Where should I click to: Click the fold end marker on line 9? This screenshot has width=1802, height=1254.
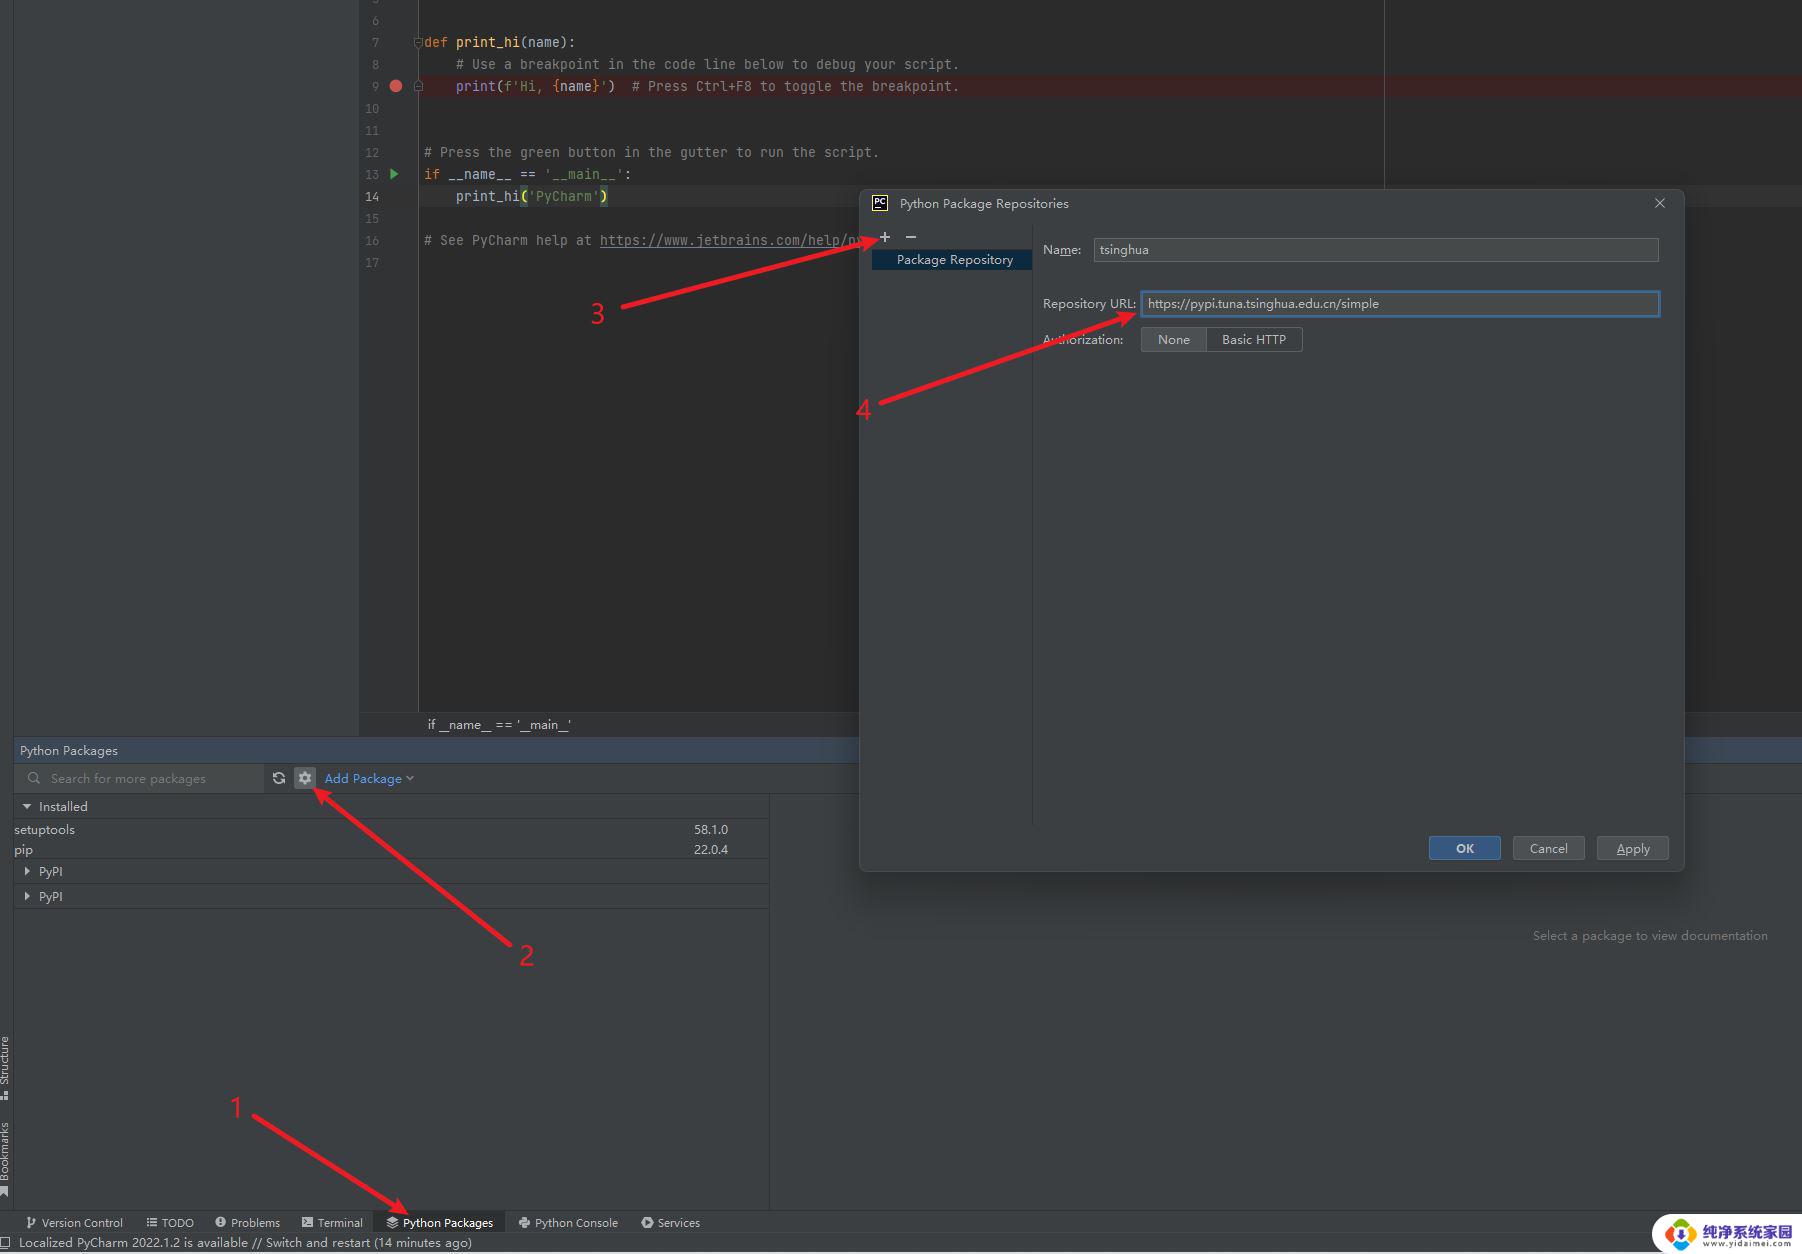point(418,86)
